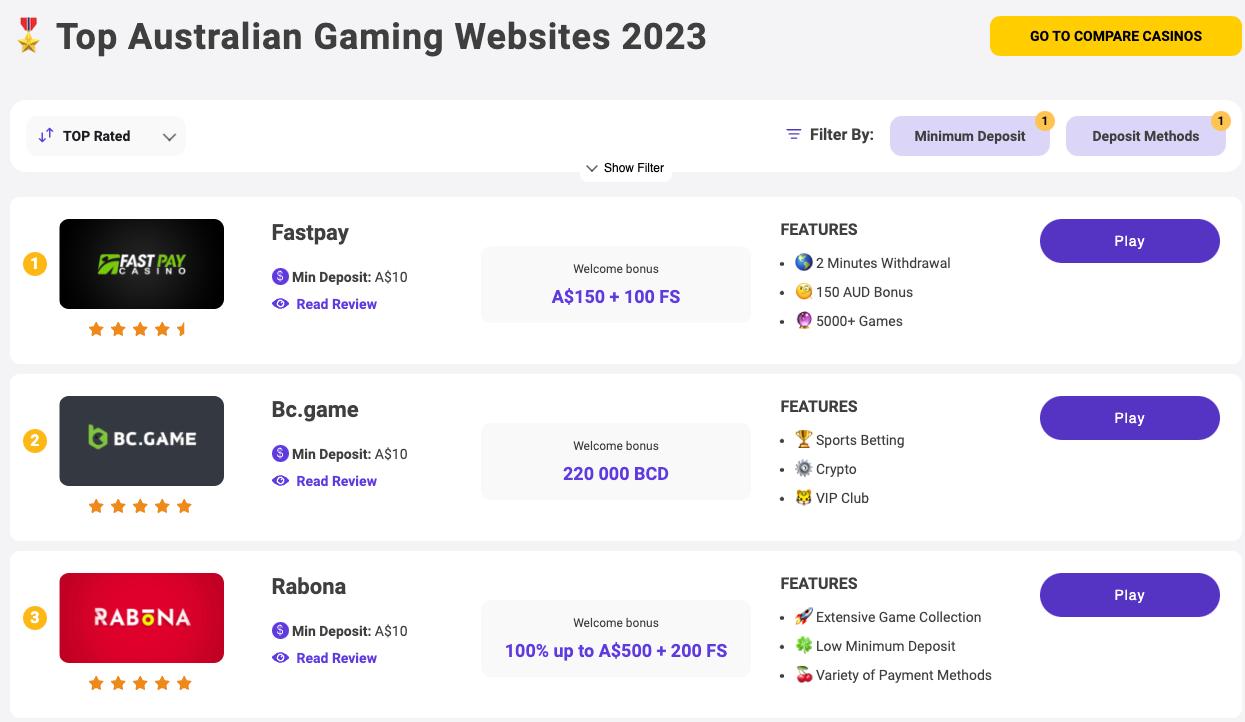This screenshot has width=1245, height=722.
Task: Click the BC.GAME logo
Action: click(x=142, y=441)
